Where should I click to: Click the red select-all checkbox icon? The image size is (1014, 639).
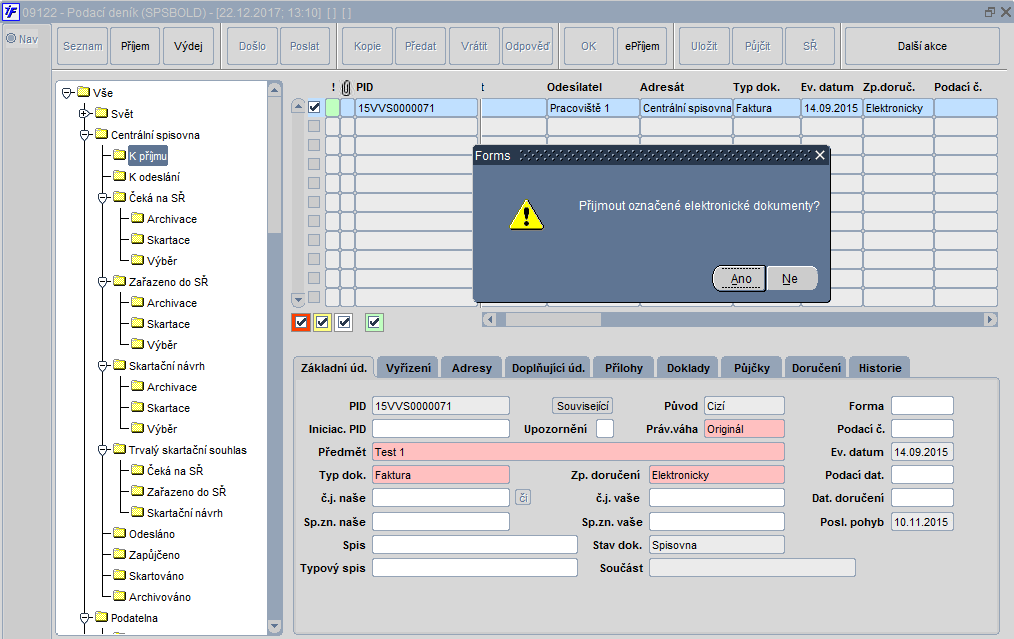tap(301, 322)
